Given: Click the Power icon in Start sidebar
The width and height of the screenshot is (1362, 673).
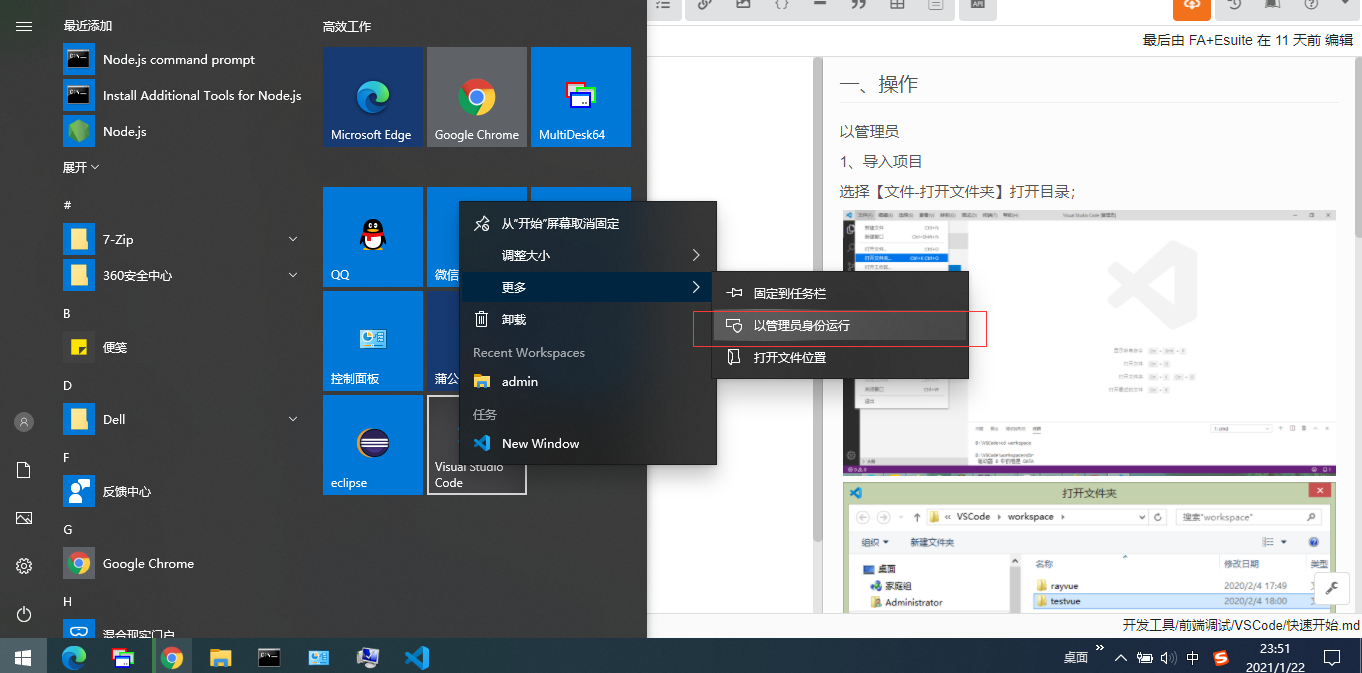Looking at the screenshot, I should 24,614.
